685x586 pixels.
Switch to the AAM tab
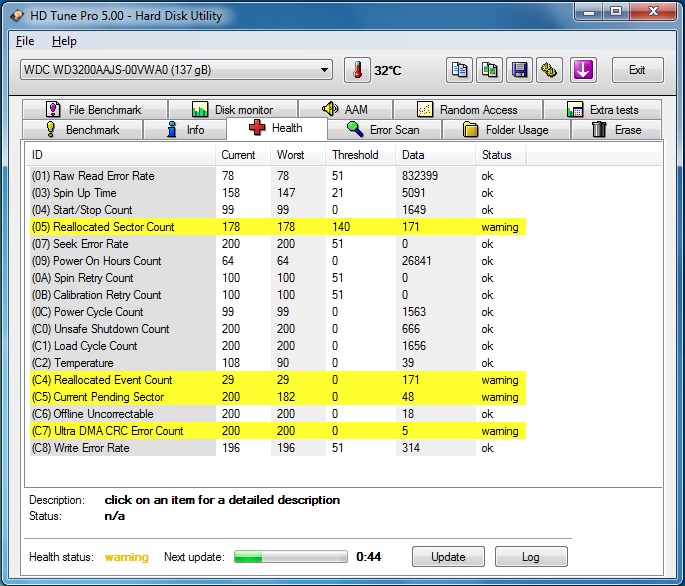pyautogui.click(x=345, y=109)
